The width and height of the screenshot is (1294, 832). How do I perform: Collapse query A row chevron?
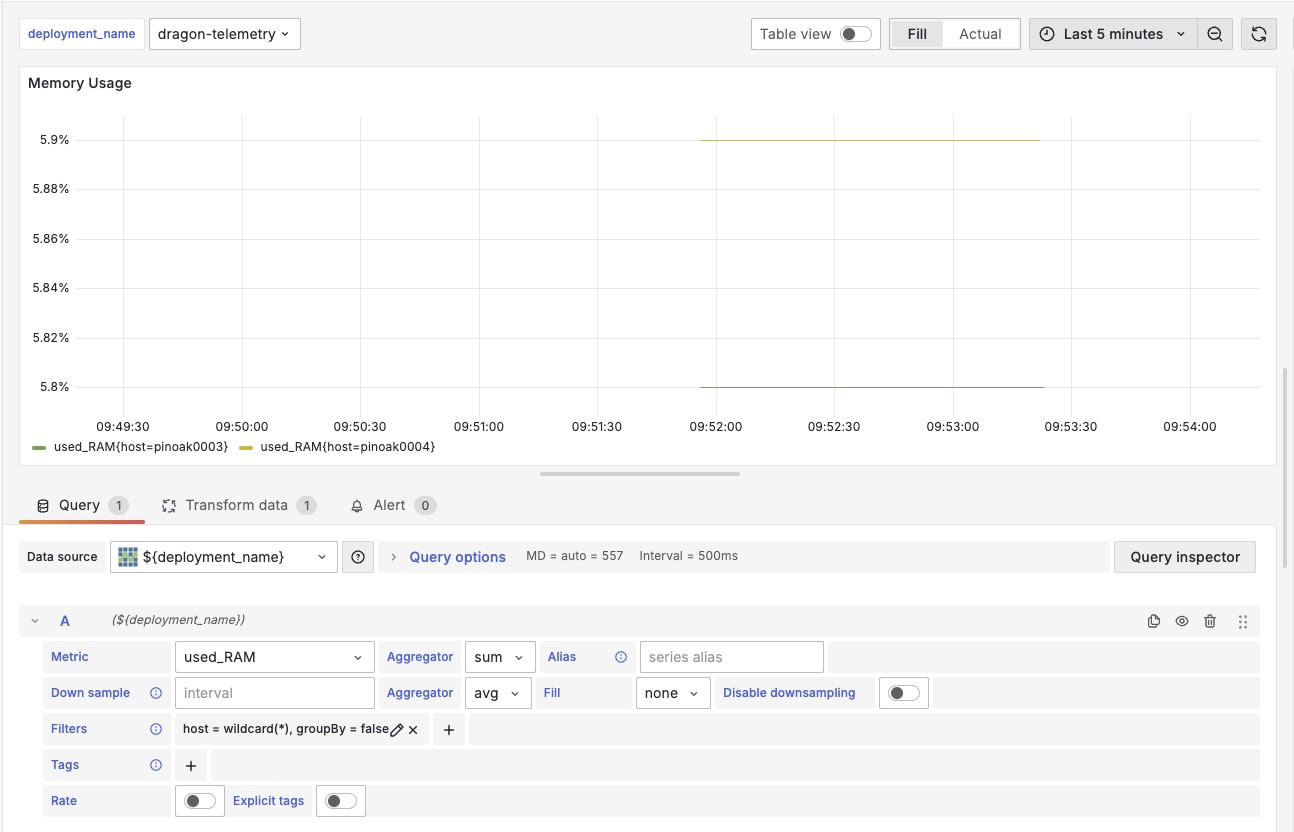coord(35,621)
